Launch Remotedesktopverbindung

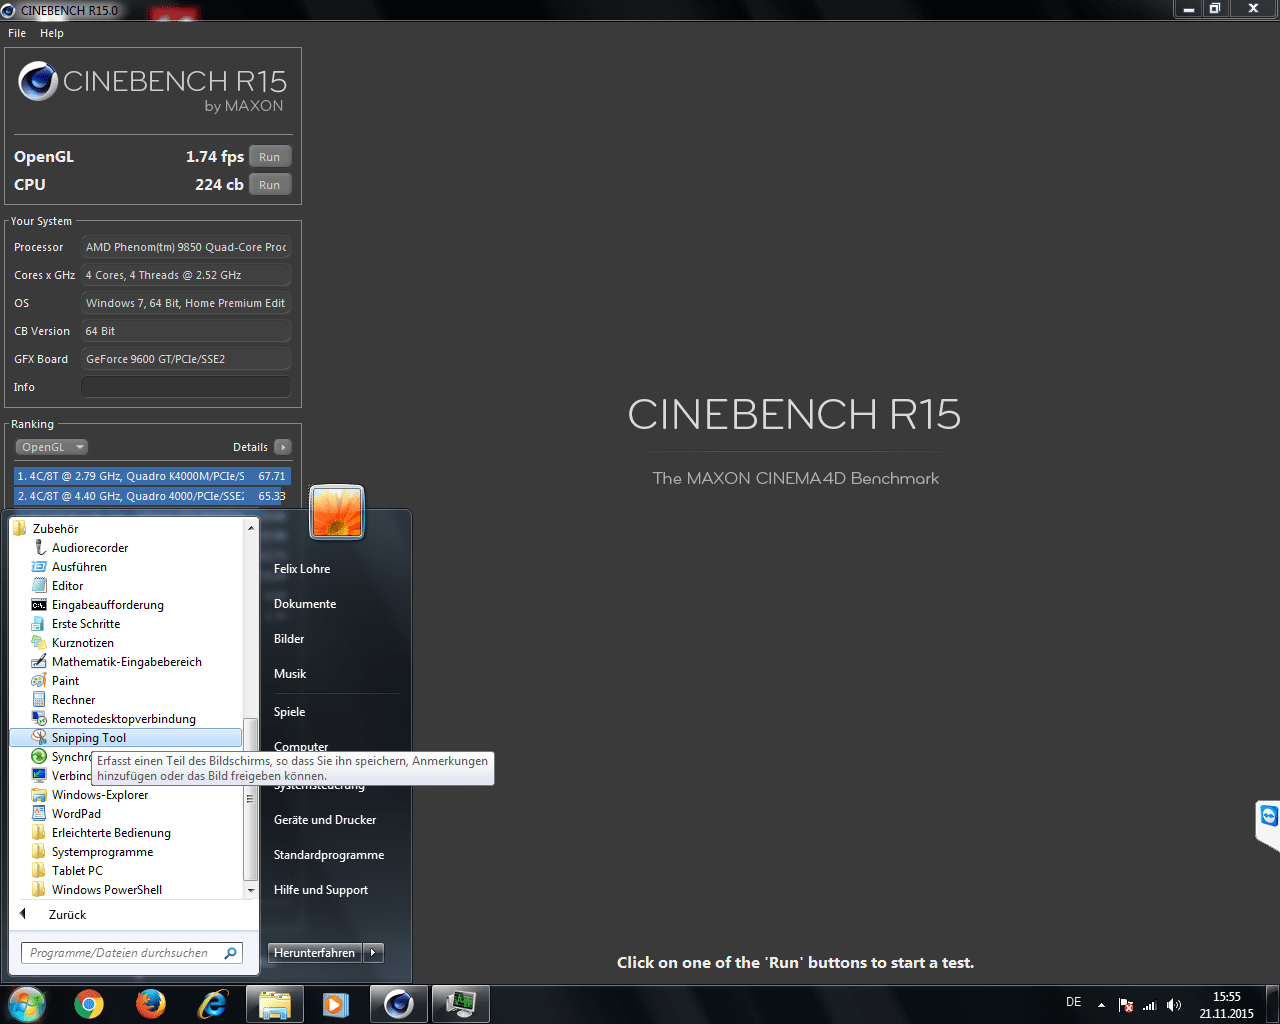pyautogui.click(x=124, y=719)
